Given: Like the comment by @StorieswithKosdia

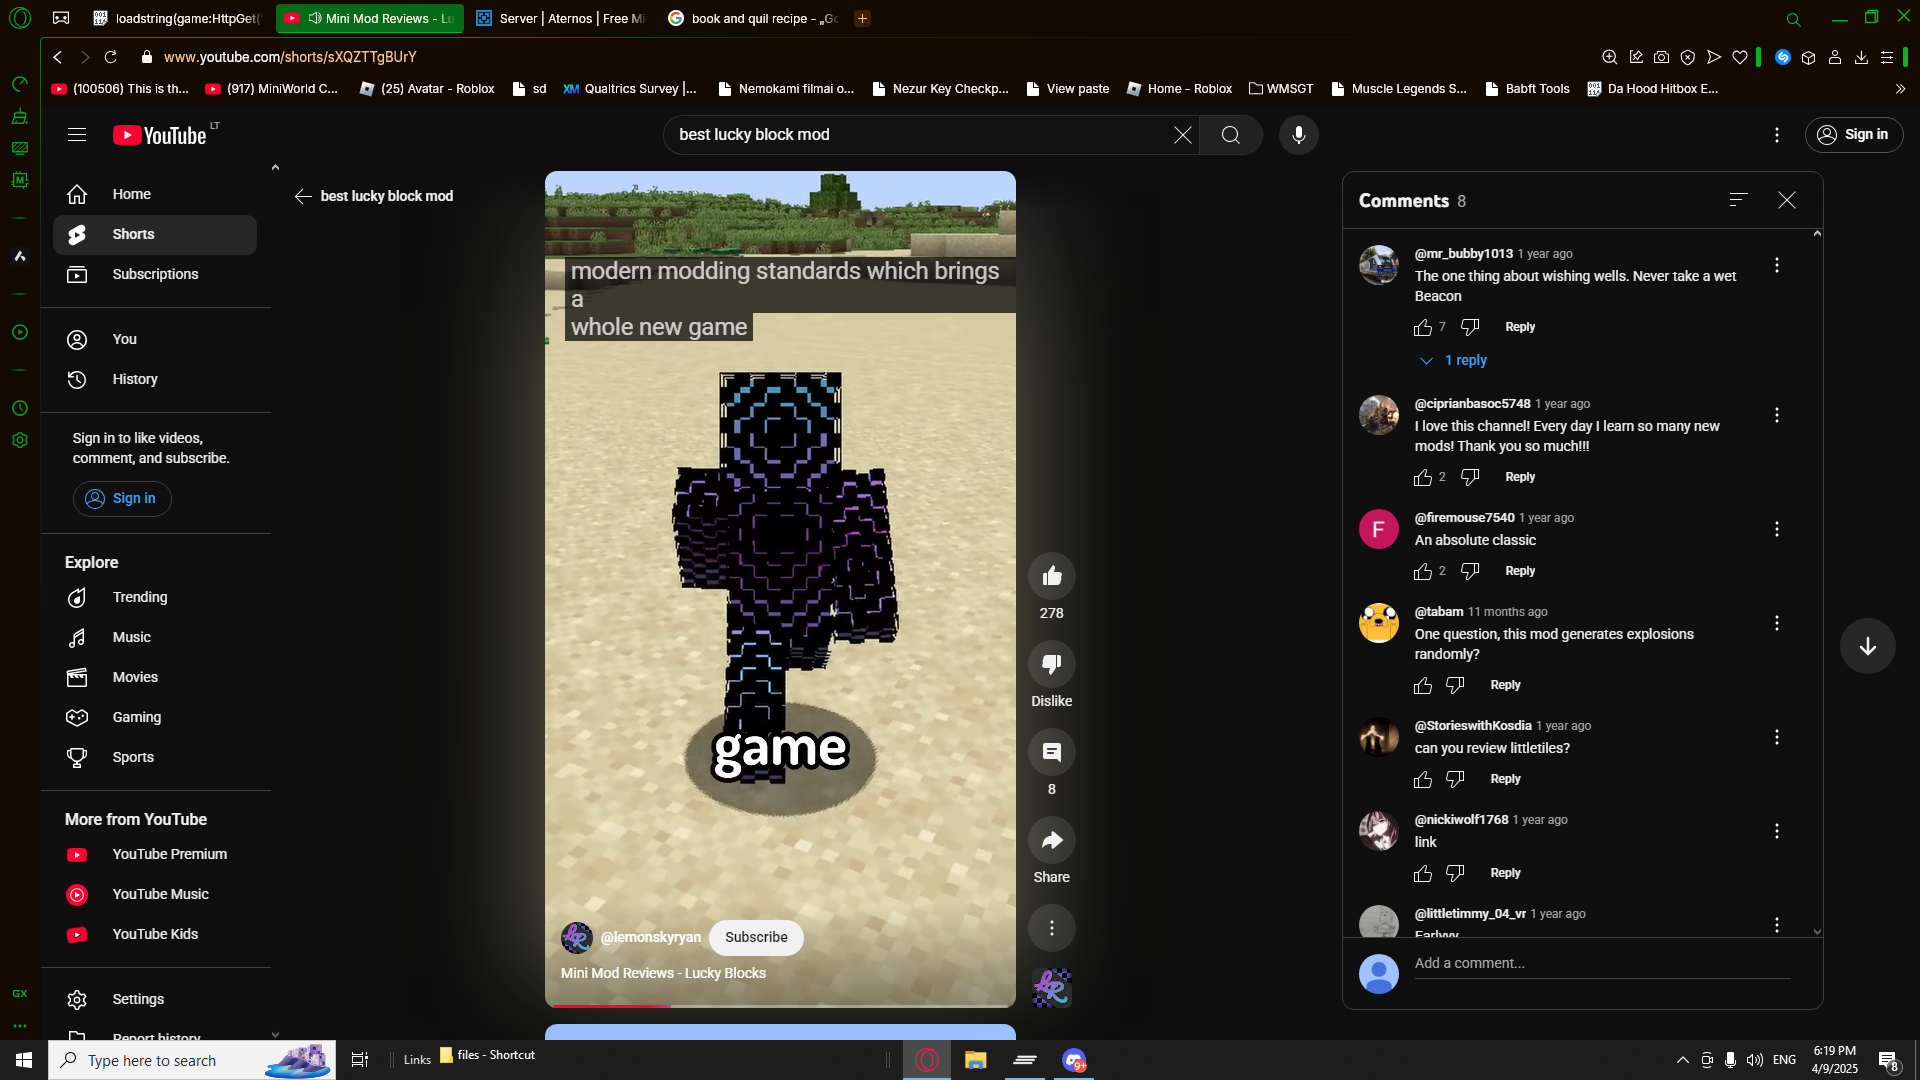Looking at the screenshot, I should 1423,780.
